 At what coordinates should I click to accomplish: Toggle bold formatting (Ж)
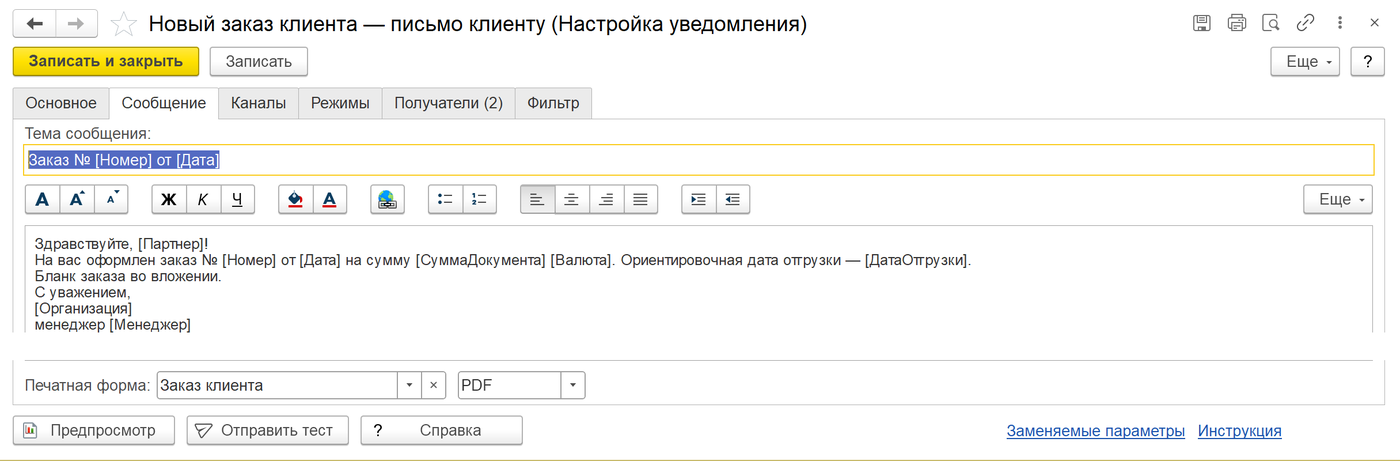[169, 199]
